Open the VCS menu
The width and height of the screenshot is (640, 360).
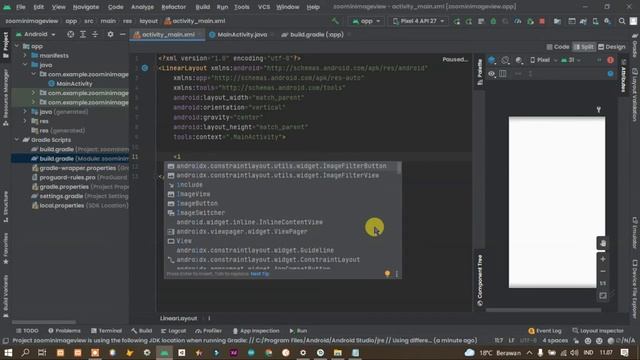click(x=264, y=7)
